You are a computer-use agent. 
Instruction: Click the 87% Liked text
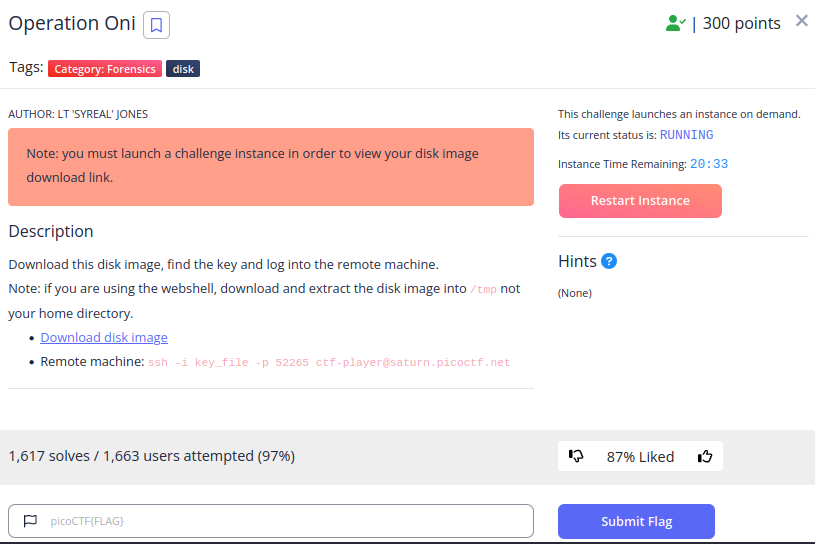(640, 457)
